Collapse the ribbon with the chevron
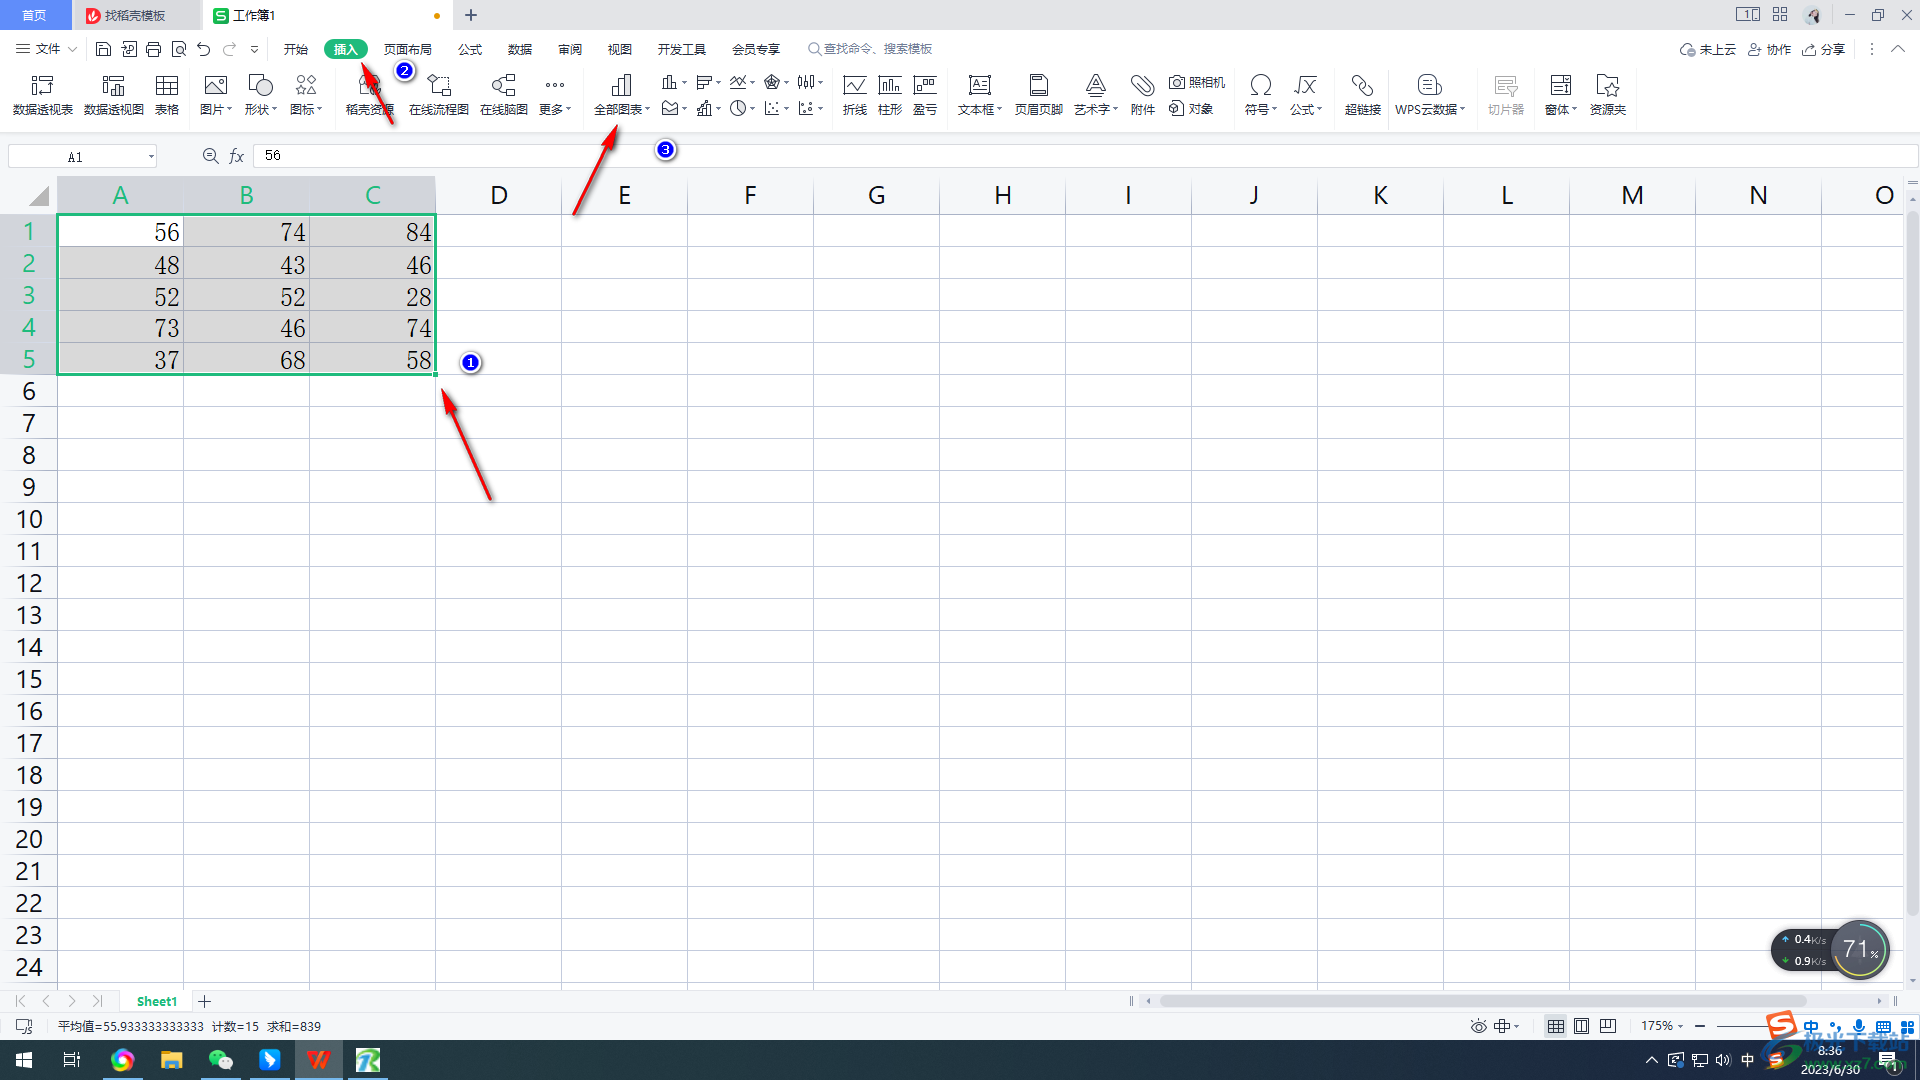The width and height of the screenshot is (1920, 1080). coord(1898,49)
